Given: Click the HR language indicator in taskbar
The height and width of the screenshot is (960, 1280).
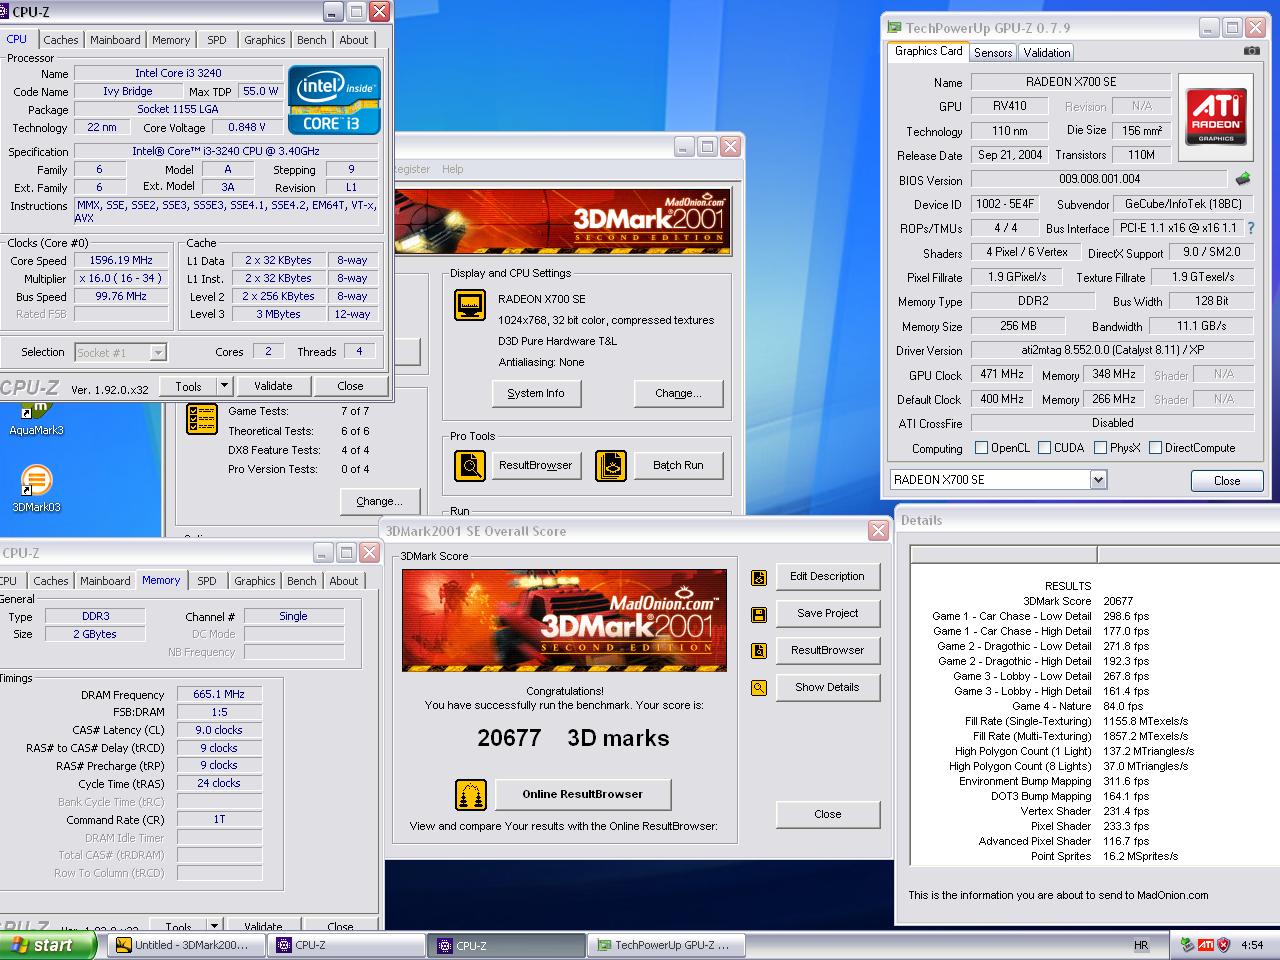Looking at the screenshot, I should click(x=1141, y=945).
